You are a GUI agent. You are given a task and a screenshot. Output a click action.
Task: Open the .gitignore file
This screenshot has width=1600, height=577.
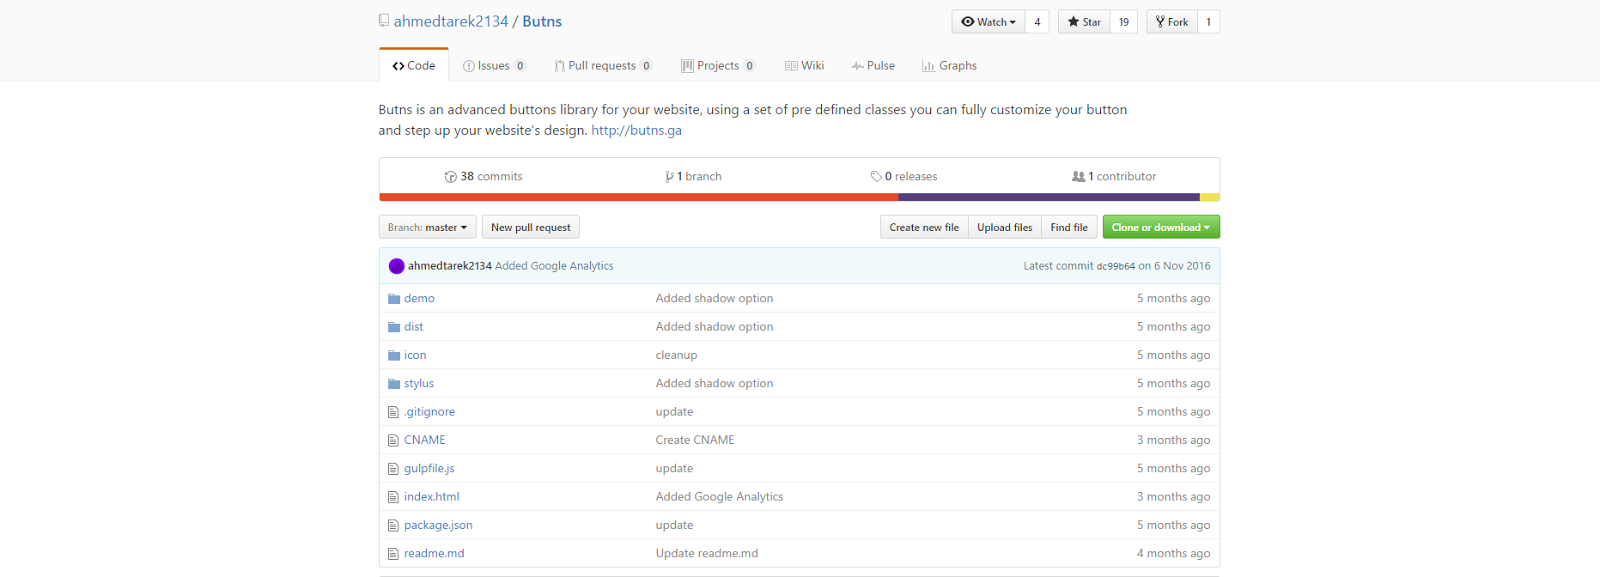coord(429,412)
